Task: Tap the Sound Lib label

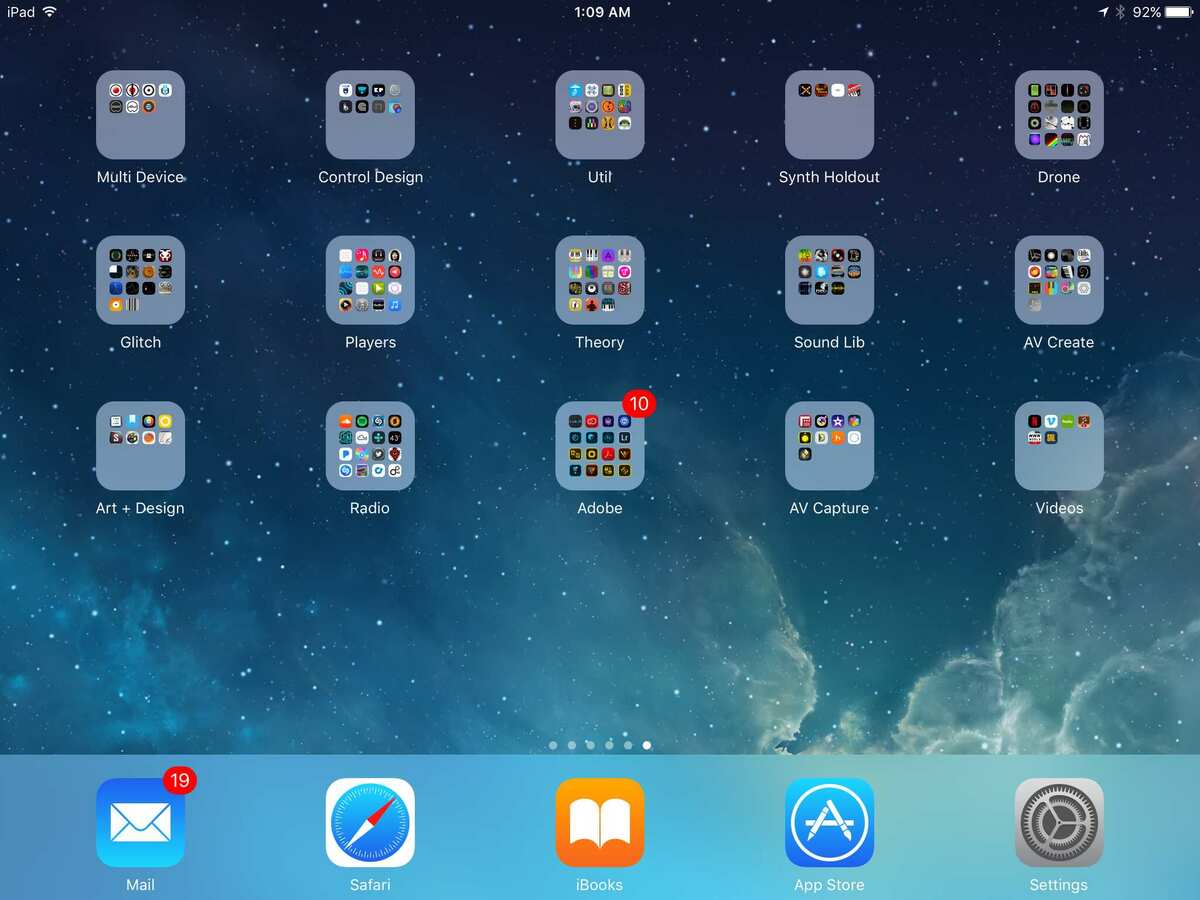Action: [829, 342]
